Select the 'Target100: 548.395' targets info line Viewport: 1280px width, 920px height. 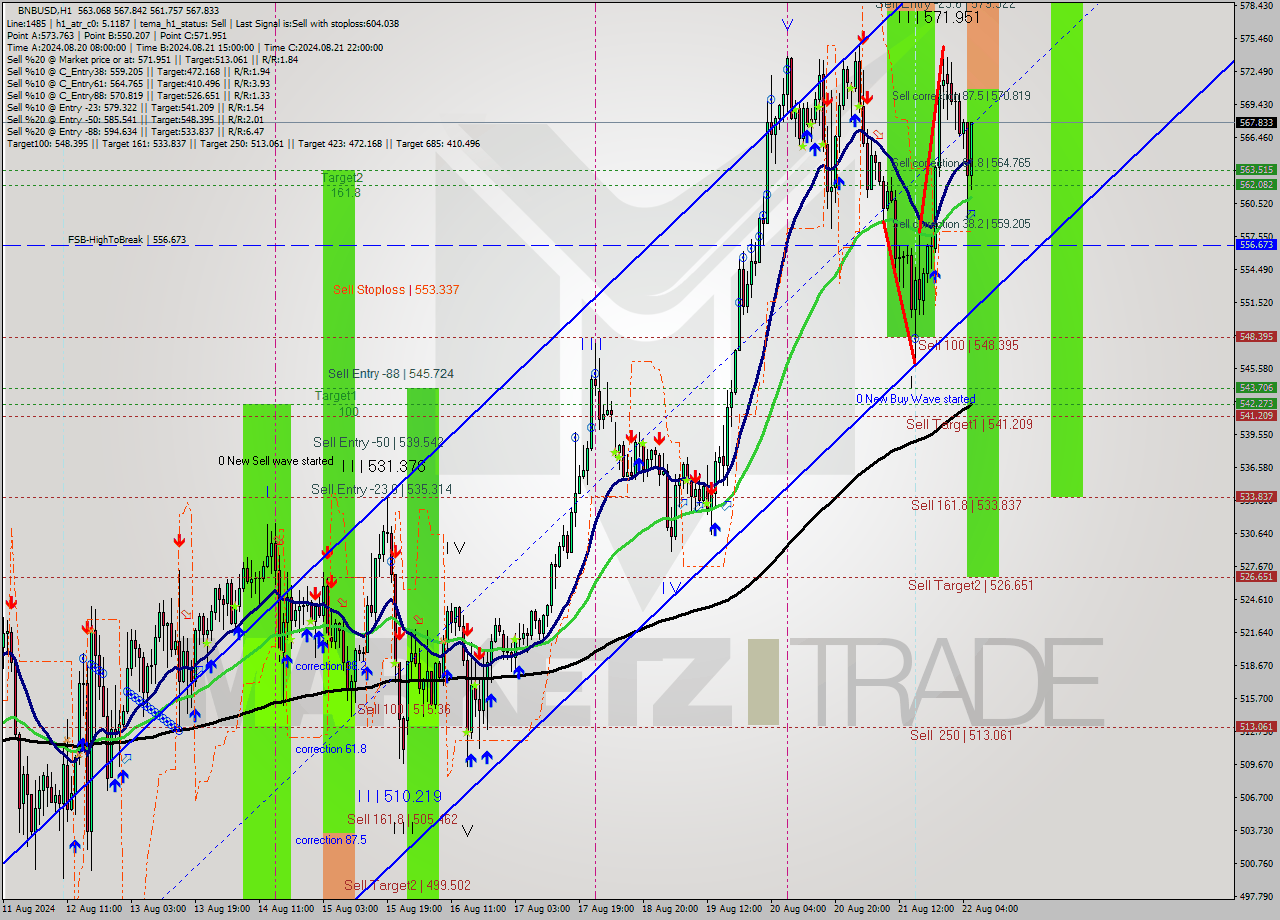[x=243, y=144]
